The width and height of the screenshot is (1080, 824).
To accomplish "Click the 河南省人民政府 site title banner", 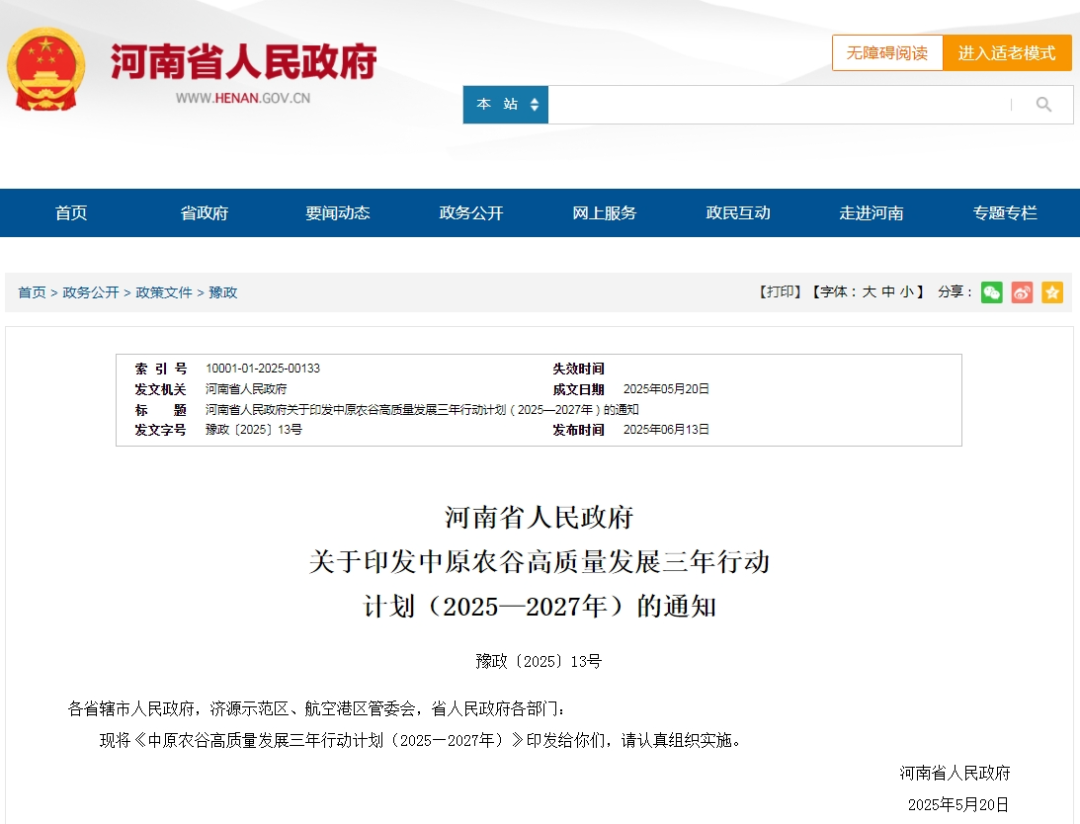I will pyautogui.click(x=244, y=61).
